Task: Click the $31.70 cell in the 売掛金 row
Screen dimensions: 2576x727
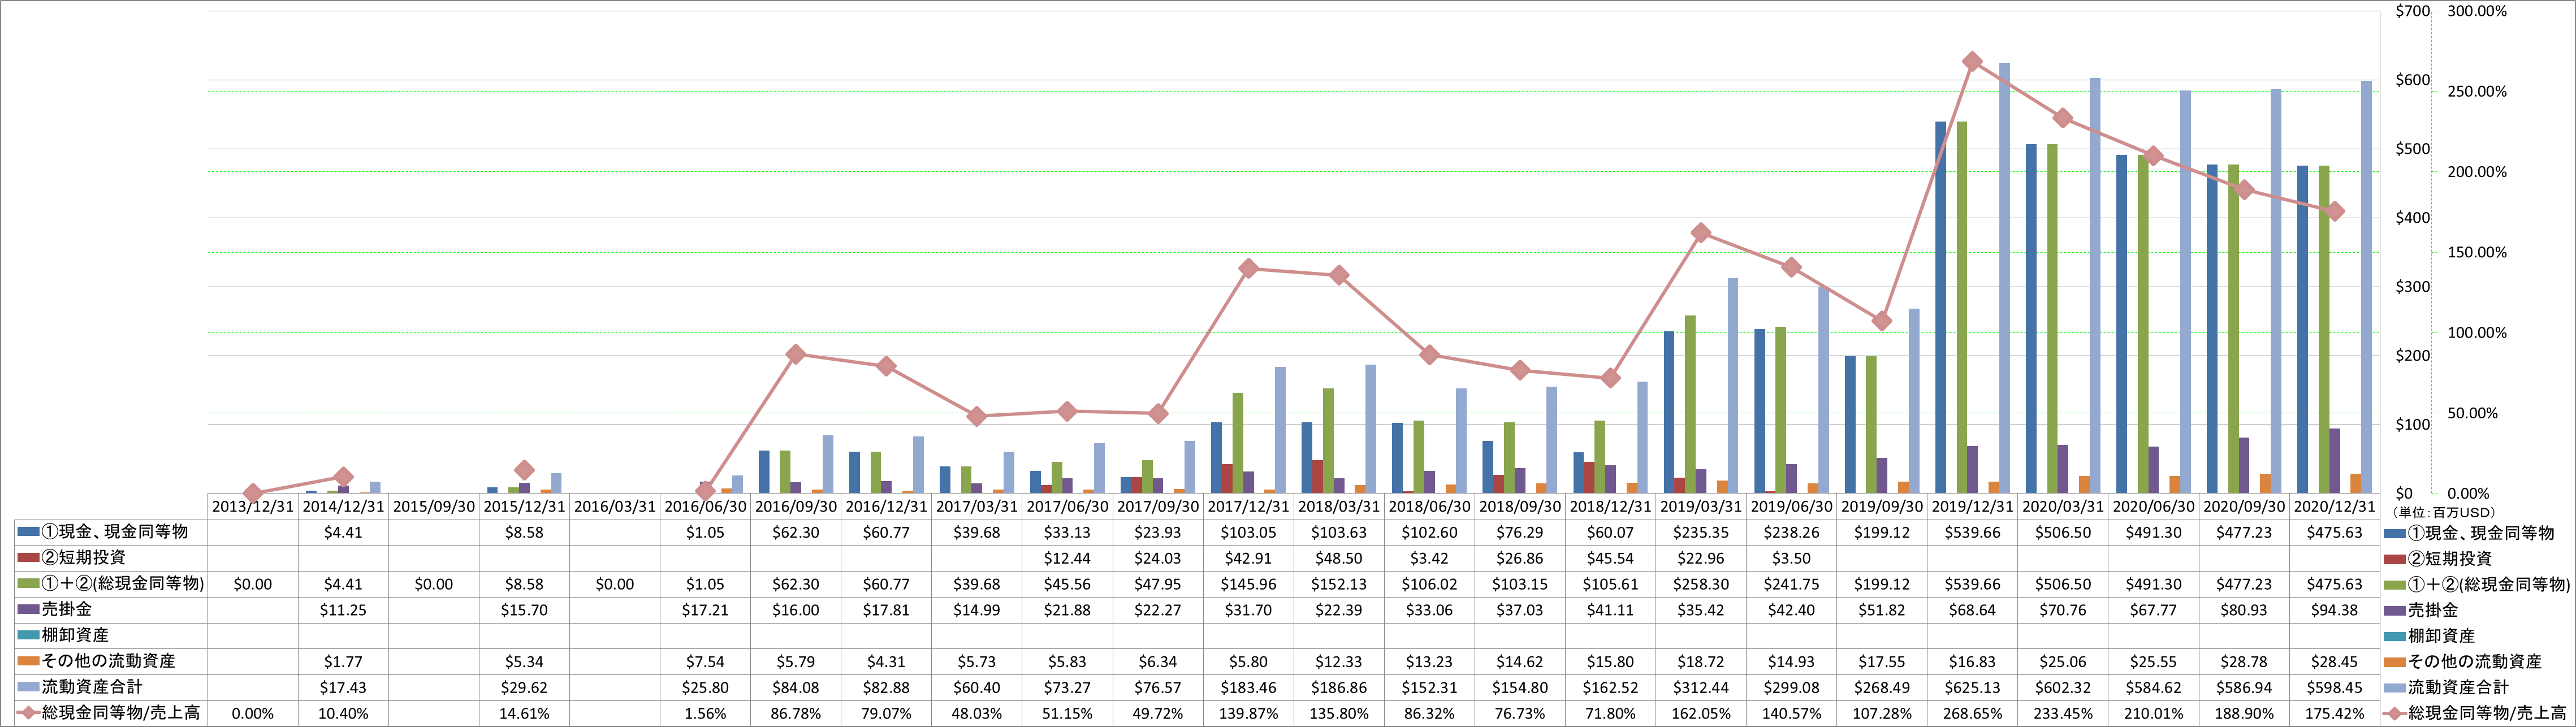Action: [1248, 610]
